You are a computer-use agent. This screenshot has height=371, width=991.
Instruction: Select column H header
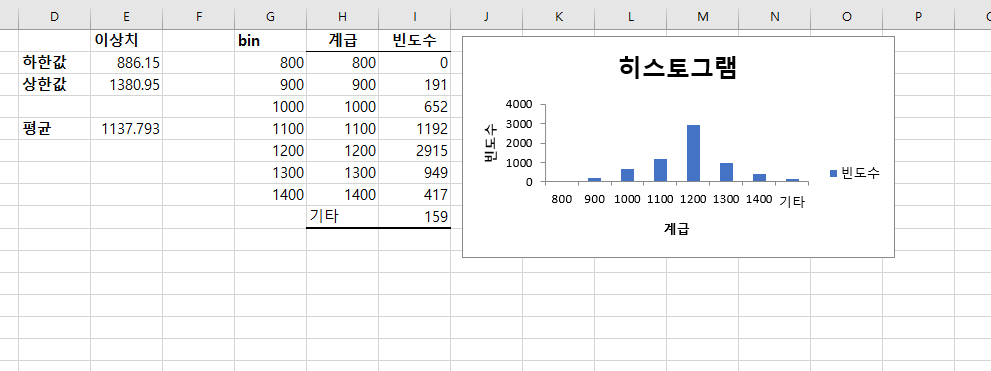tap(343, 17)
